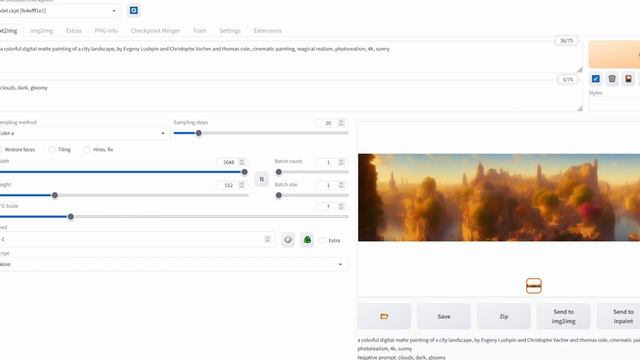The width and height of the screenshot is (640, 360).
Task: Open output folder with folder icon
Action: (384, 316)
